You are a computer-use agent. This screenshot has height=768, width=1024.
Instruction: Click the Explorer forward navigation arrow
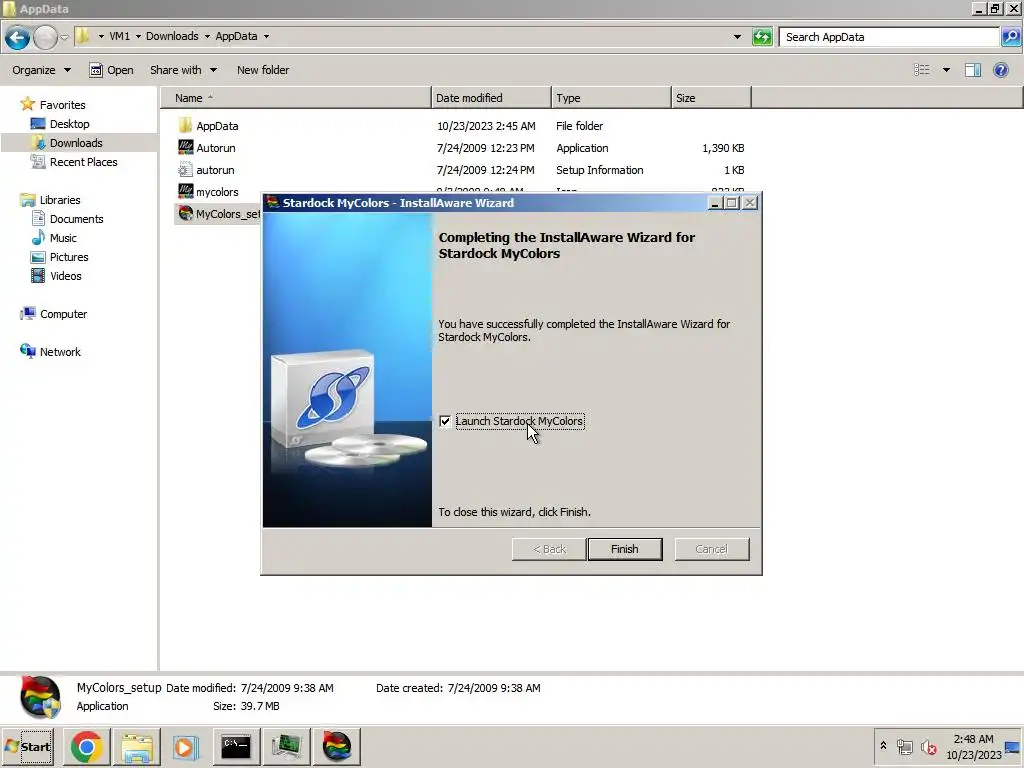click(x=45, y=37)
